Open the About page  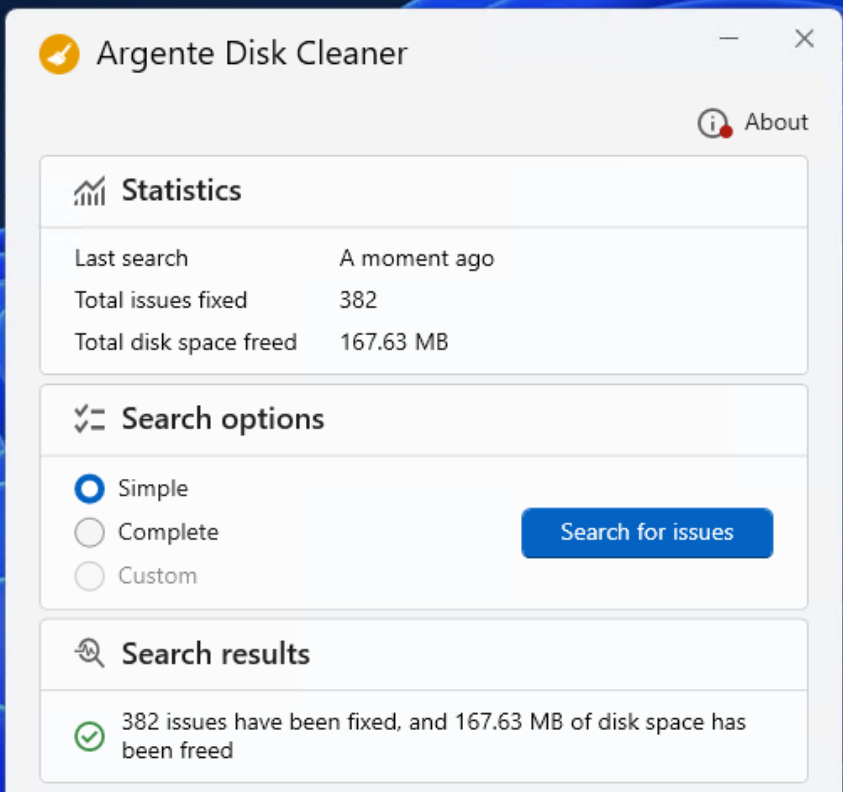(x=776, y=122)
